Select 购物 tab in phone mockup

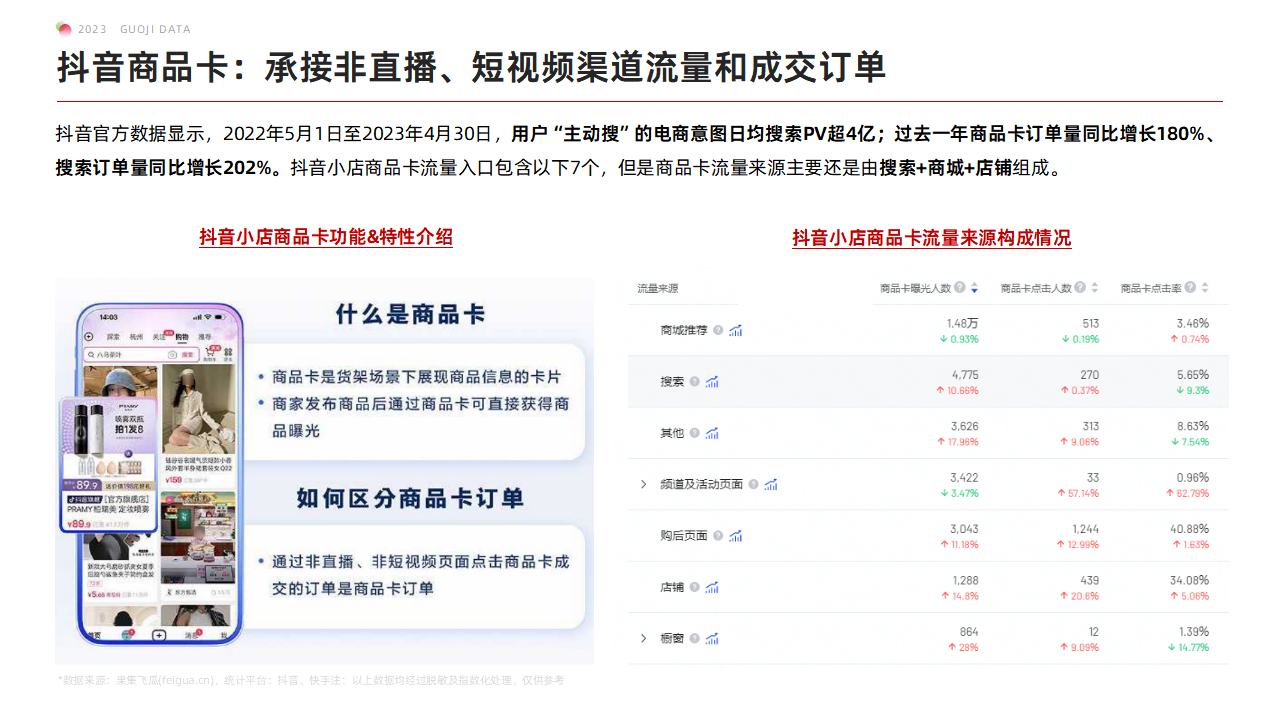click(x=181, y=337)
